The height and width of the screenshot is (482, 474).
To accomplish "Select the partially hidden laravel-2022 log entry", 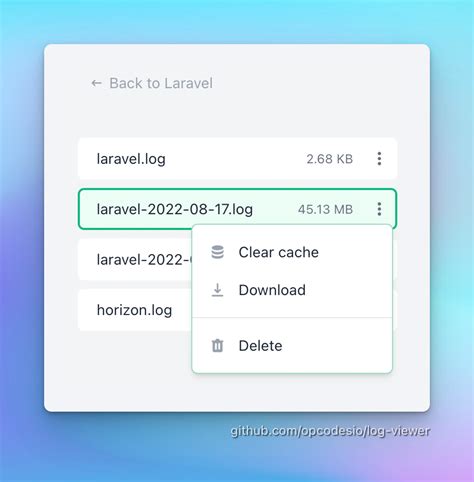I will pos(135,260).
